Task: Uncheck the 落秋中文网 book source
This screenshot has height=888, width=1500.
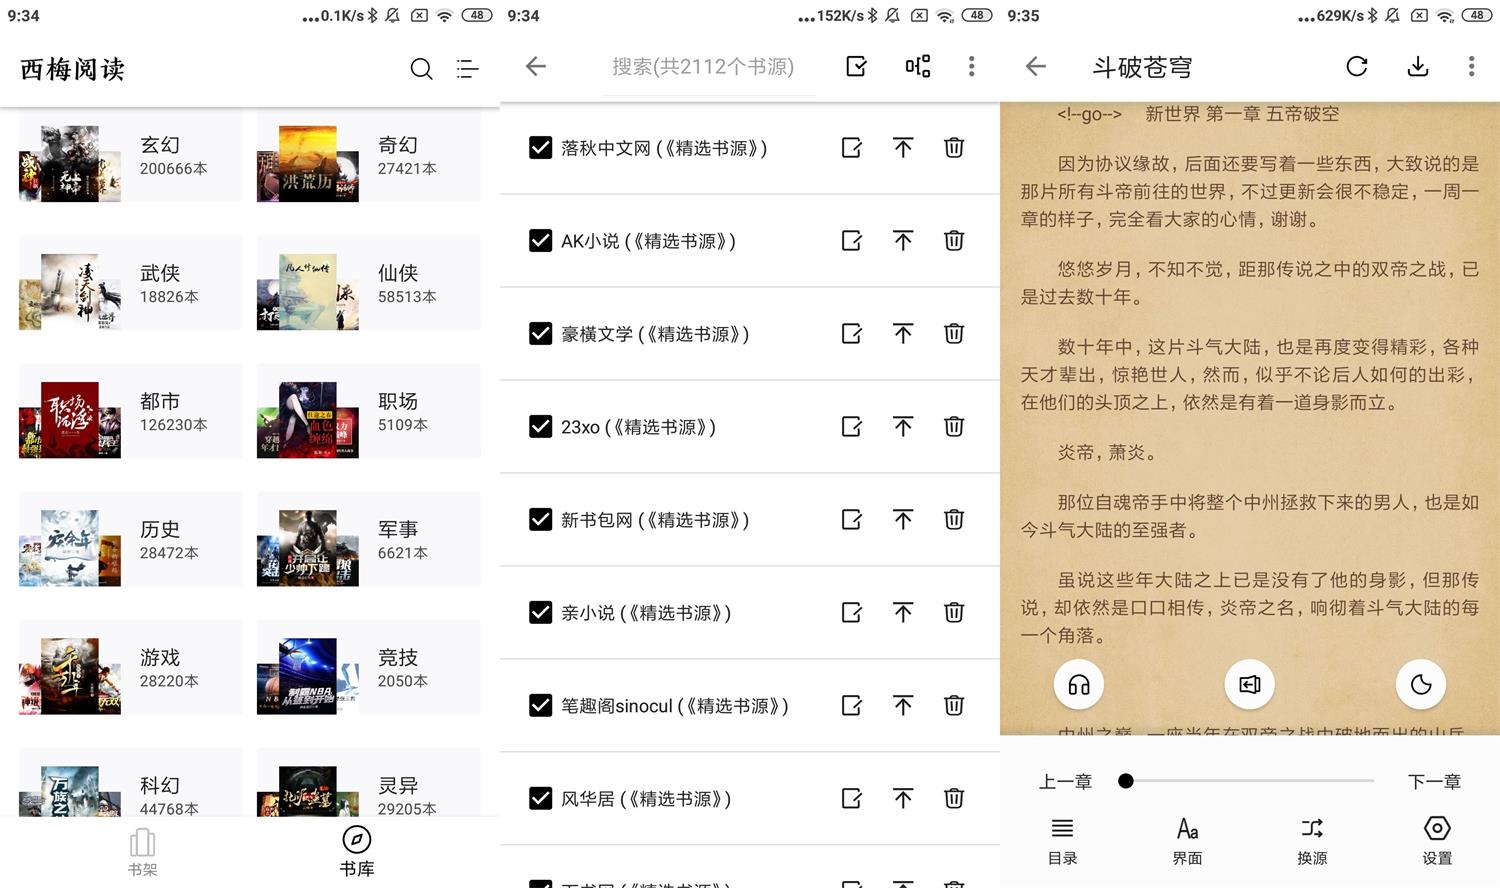Action: pos(541,147)
